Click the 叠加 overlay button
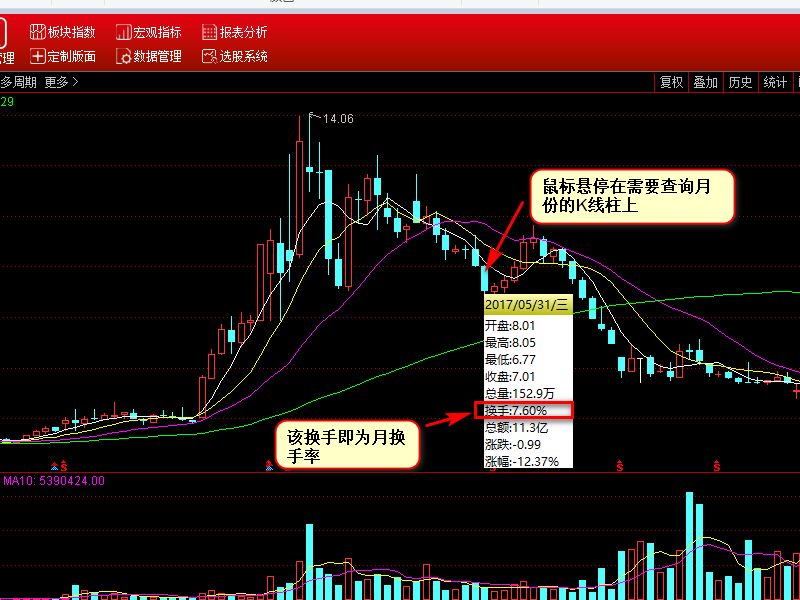800x600 pixels. (705, 82)
